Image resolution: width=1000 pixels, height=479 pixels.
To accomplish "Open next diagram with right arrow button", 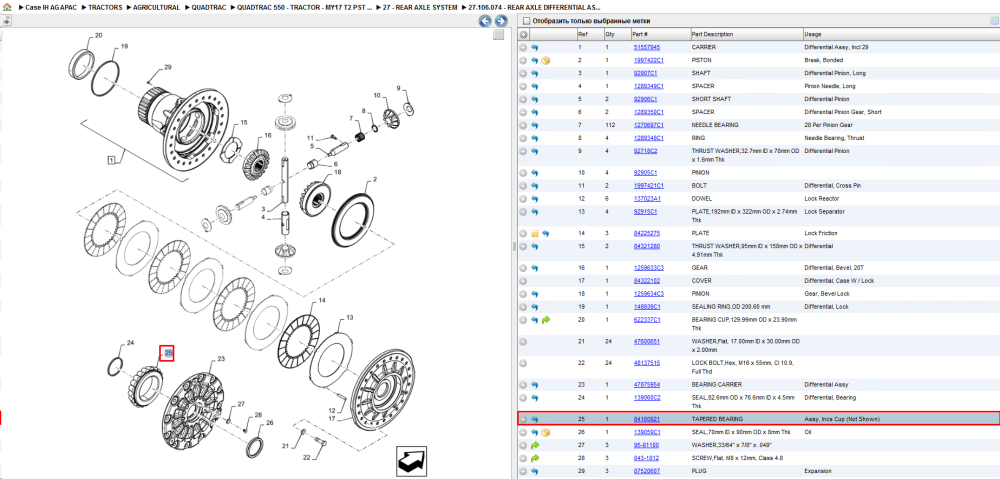I will 501,21.
